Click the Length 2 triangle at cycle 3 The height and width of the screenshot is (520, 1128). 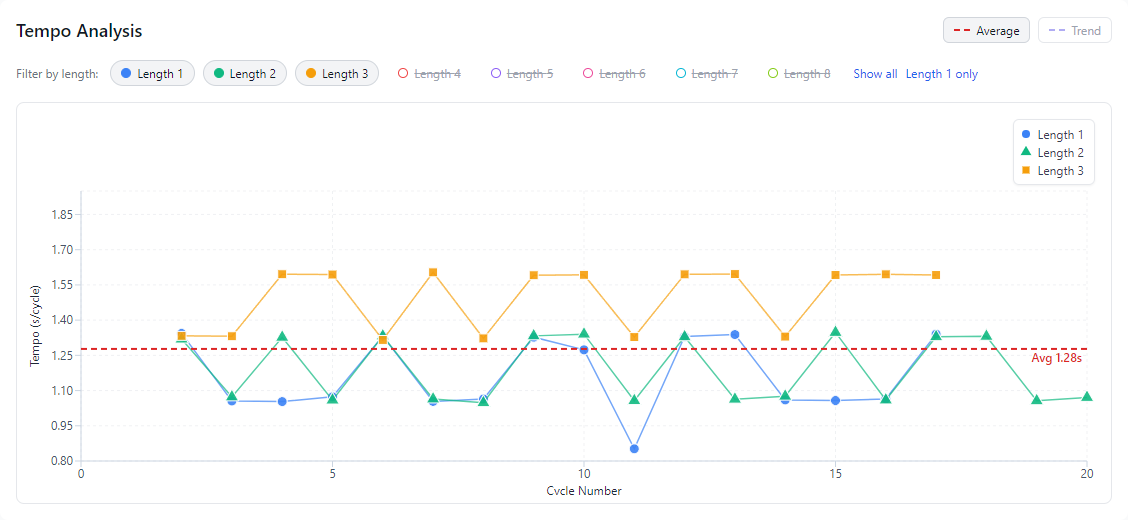click(232, 396)
